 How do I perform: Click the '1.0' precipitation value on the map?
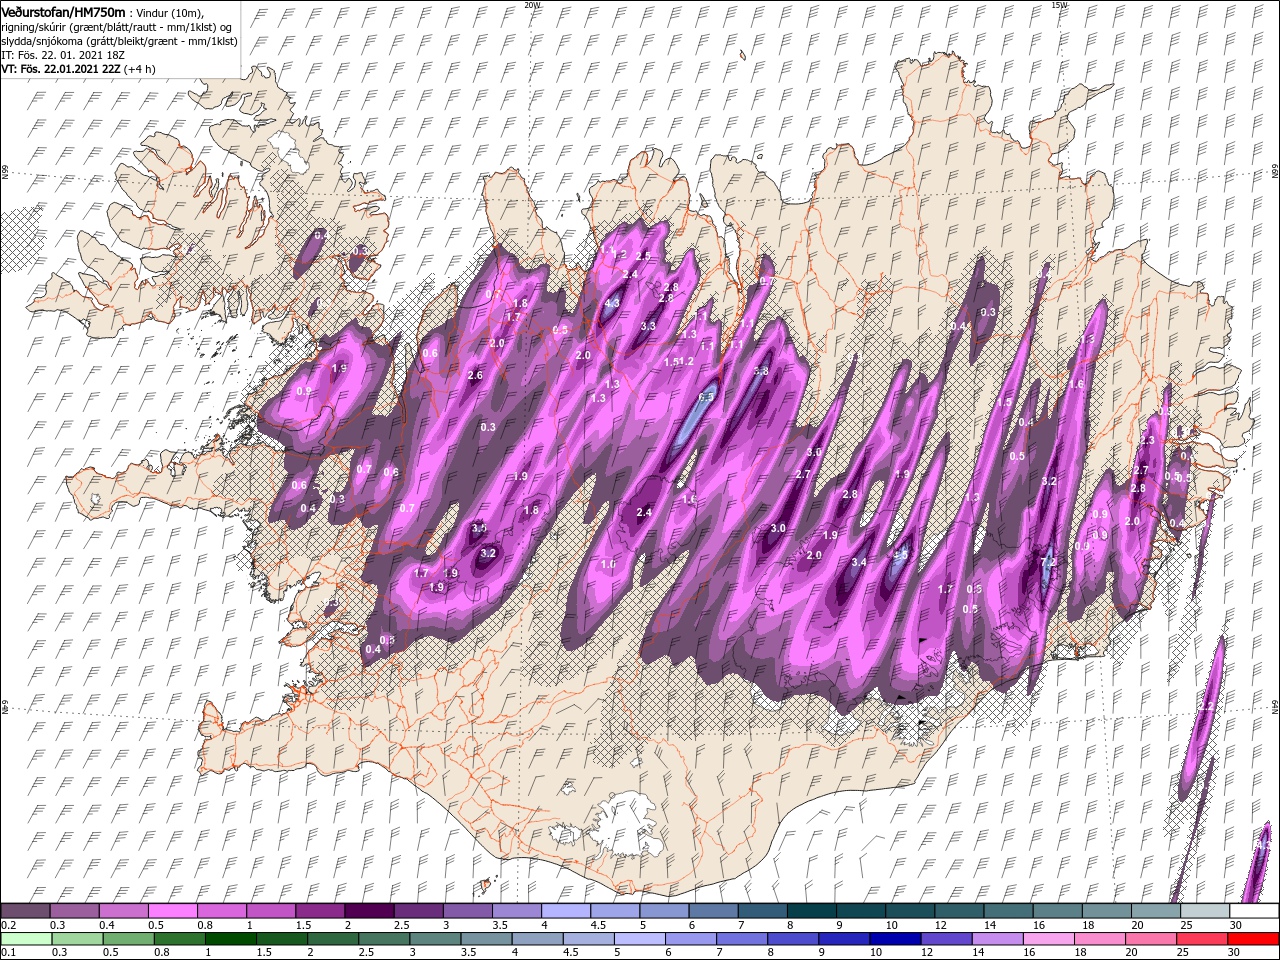coord(608,565)
